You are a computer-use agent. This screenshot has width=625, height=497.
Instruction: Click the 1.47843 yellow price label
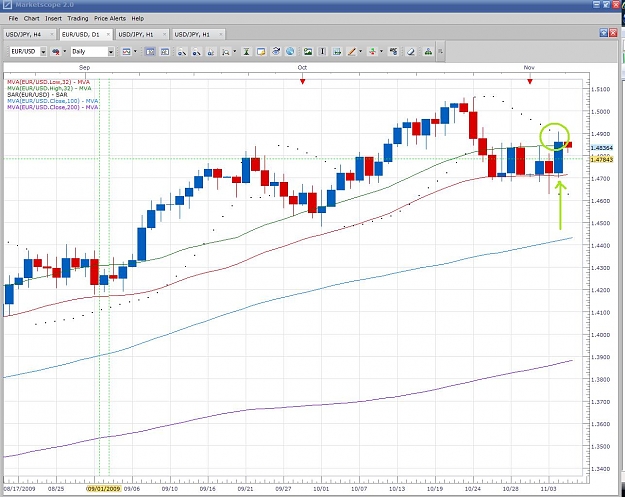click(602, 159)
